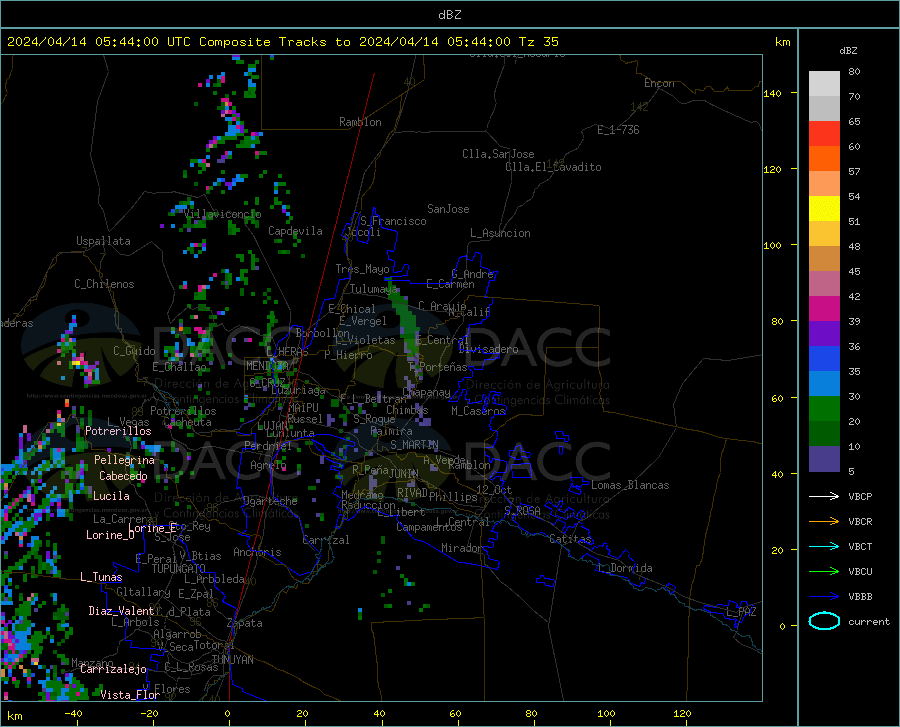
Task: Pick the magenta 42 dBZ color swatch
Action: click(x=824, y=309)
